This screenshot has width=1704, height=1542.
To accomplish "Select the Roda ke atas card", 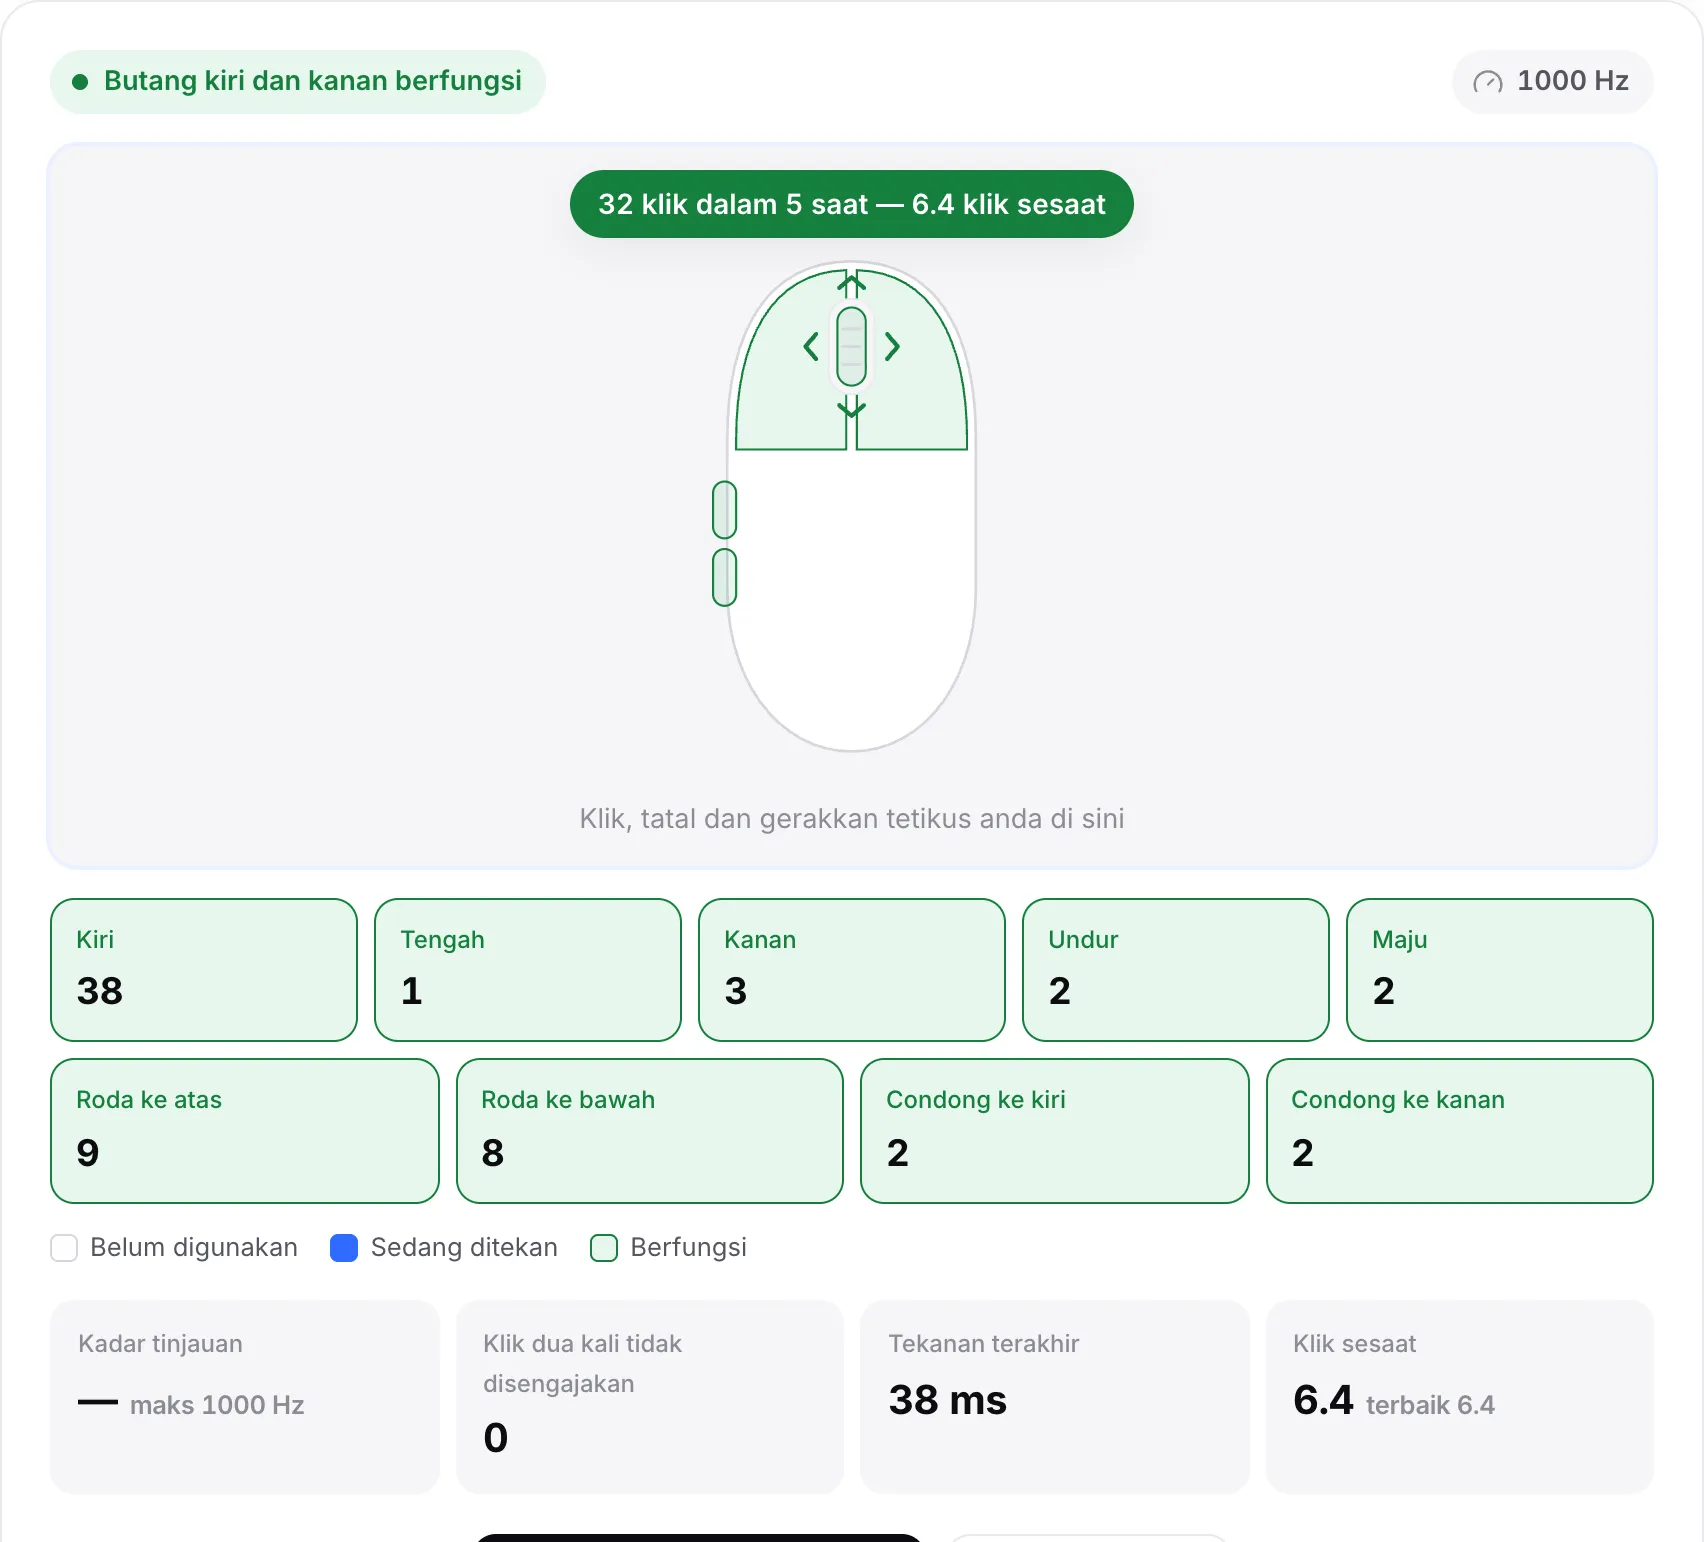I will pos(245,1131).
